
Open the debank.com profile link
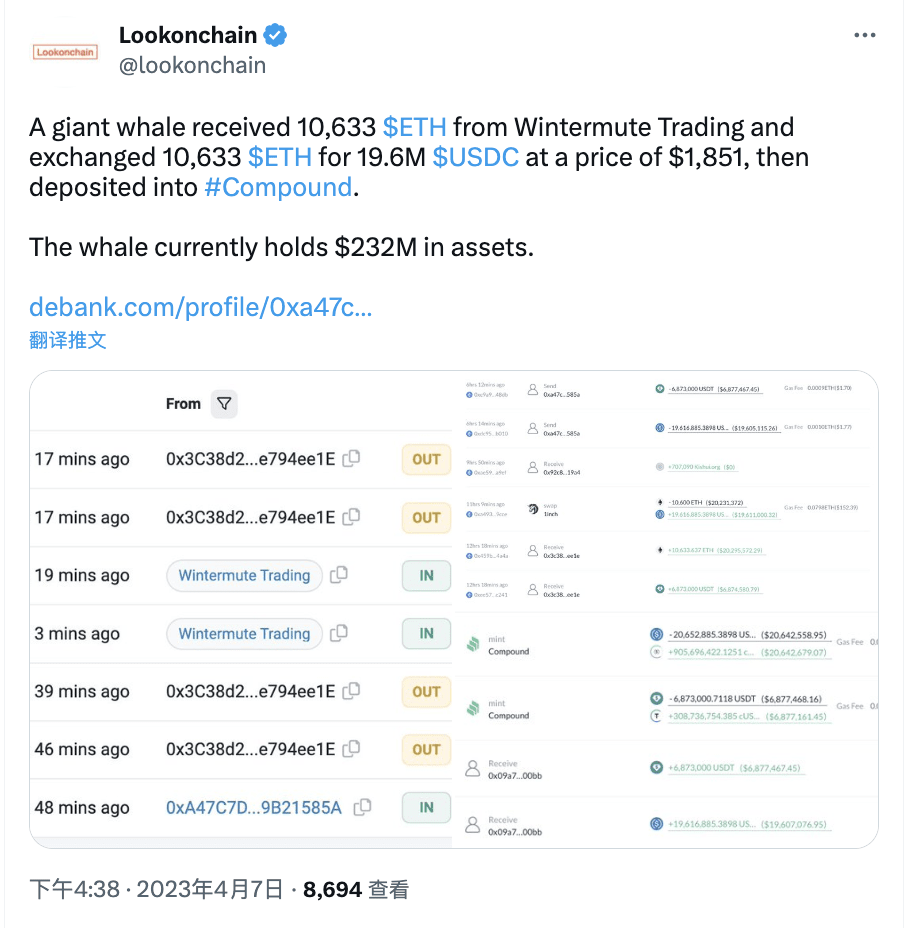point(199,307)
